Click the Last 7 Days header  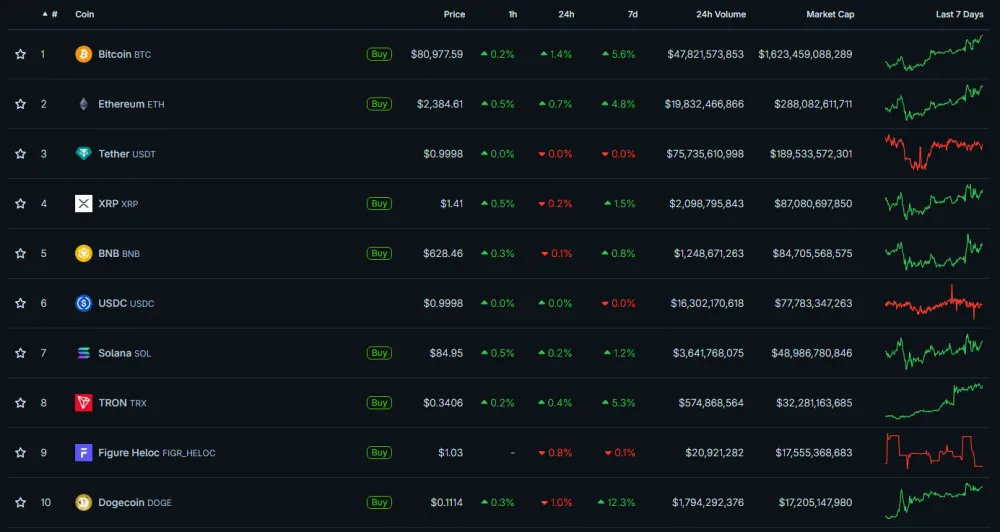(x=959, y=14)
